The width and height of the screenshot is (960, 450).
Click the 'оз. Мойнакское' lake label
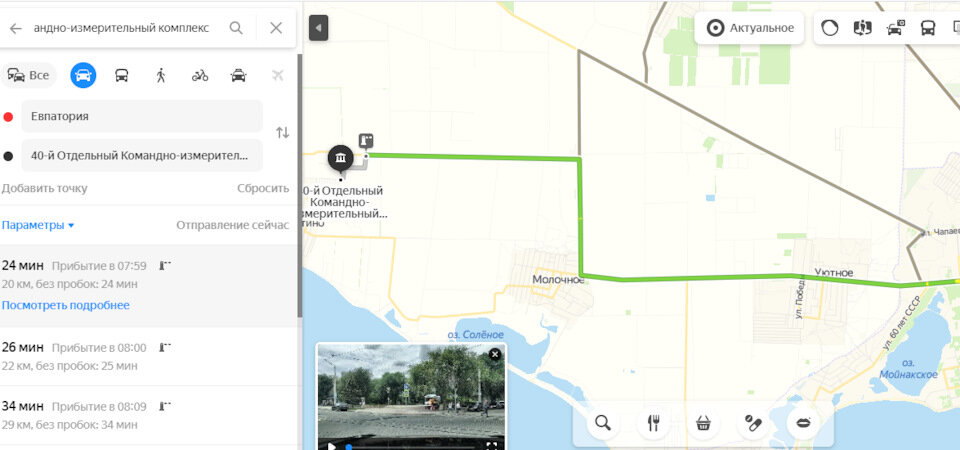909,369
